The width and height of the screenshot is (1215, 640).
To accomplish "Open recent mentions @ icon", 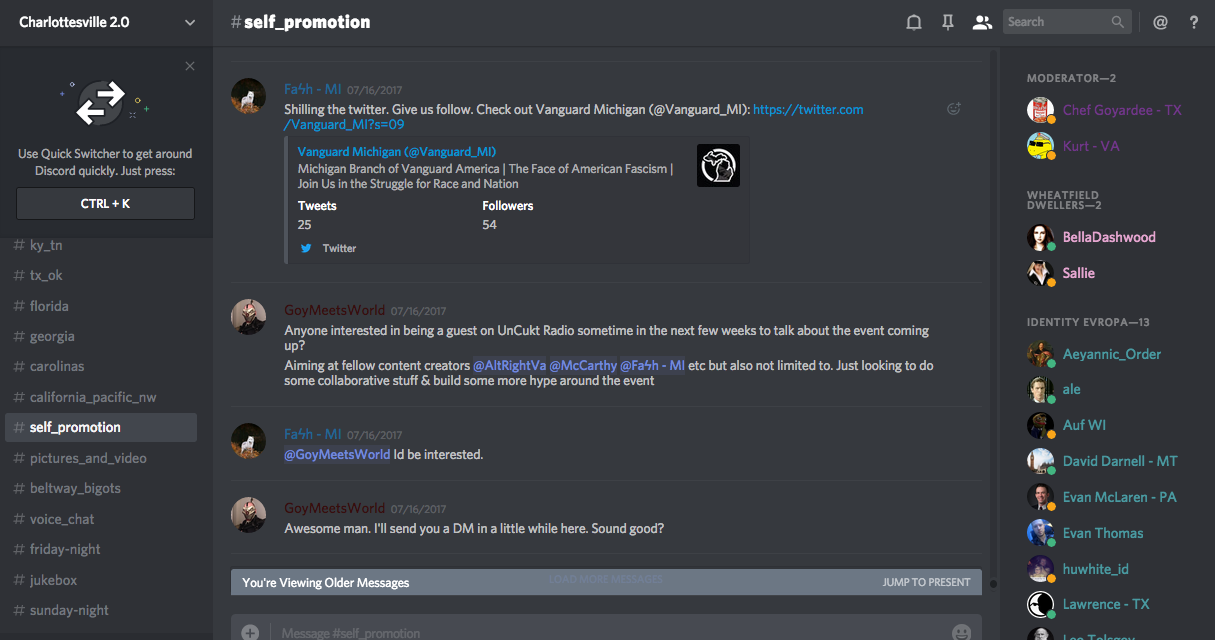I will 1160,22.
